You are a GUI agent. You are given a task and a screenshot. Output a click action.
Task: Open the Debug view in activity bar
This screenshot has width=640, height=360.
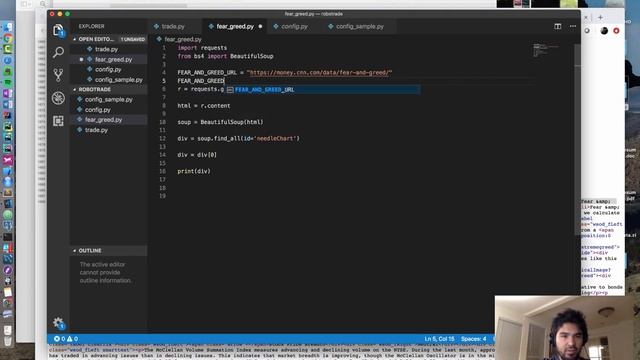click(58, 98)
